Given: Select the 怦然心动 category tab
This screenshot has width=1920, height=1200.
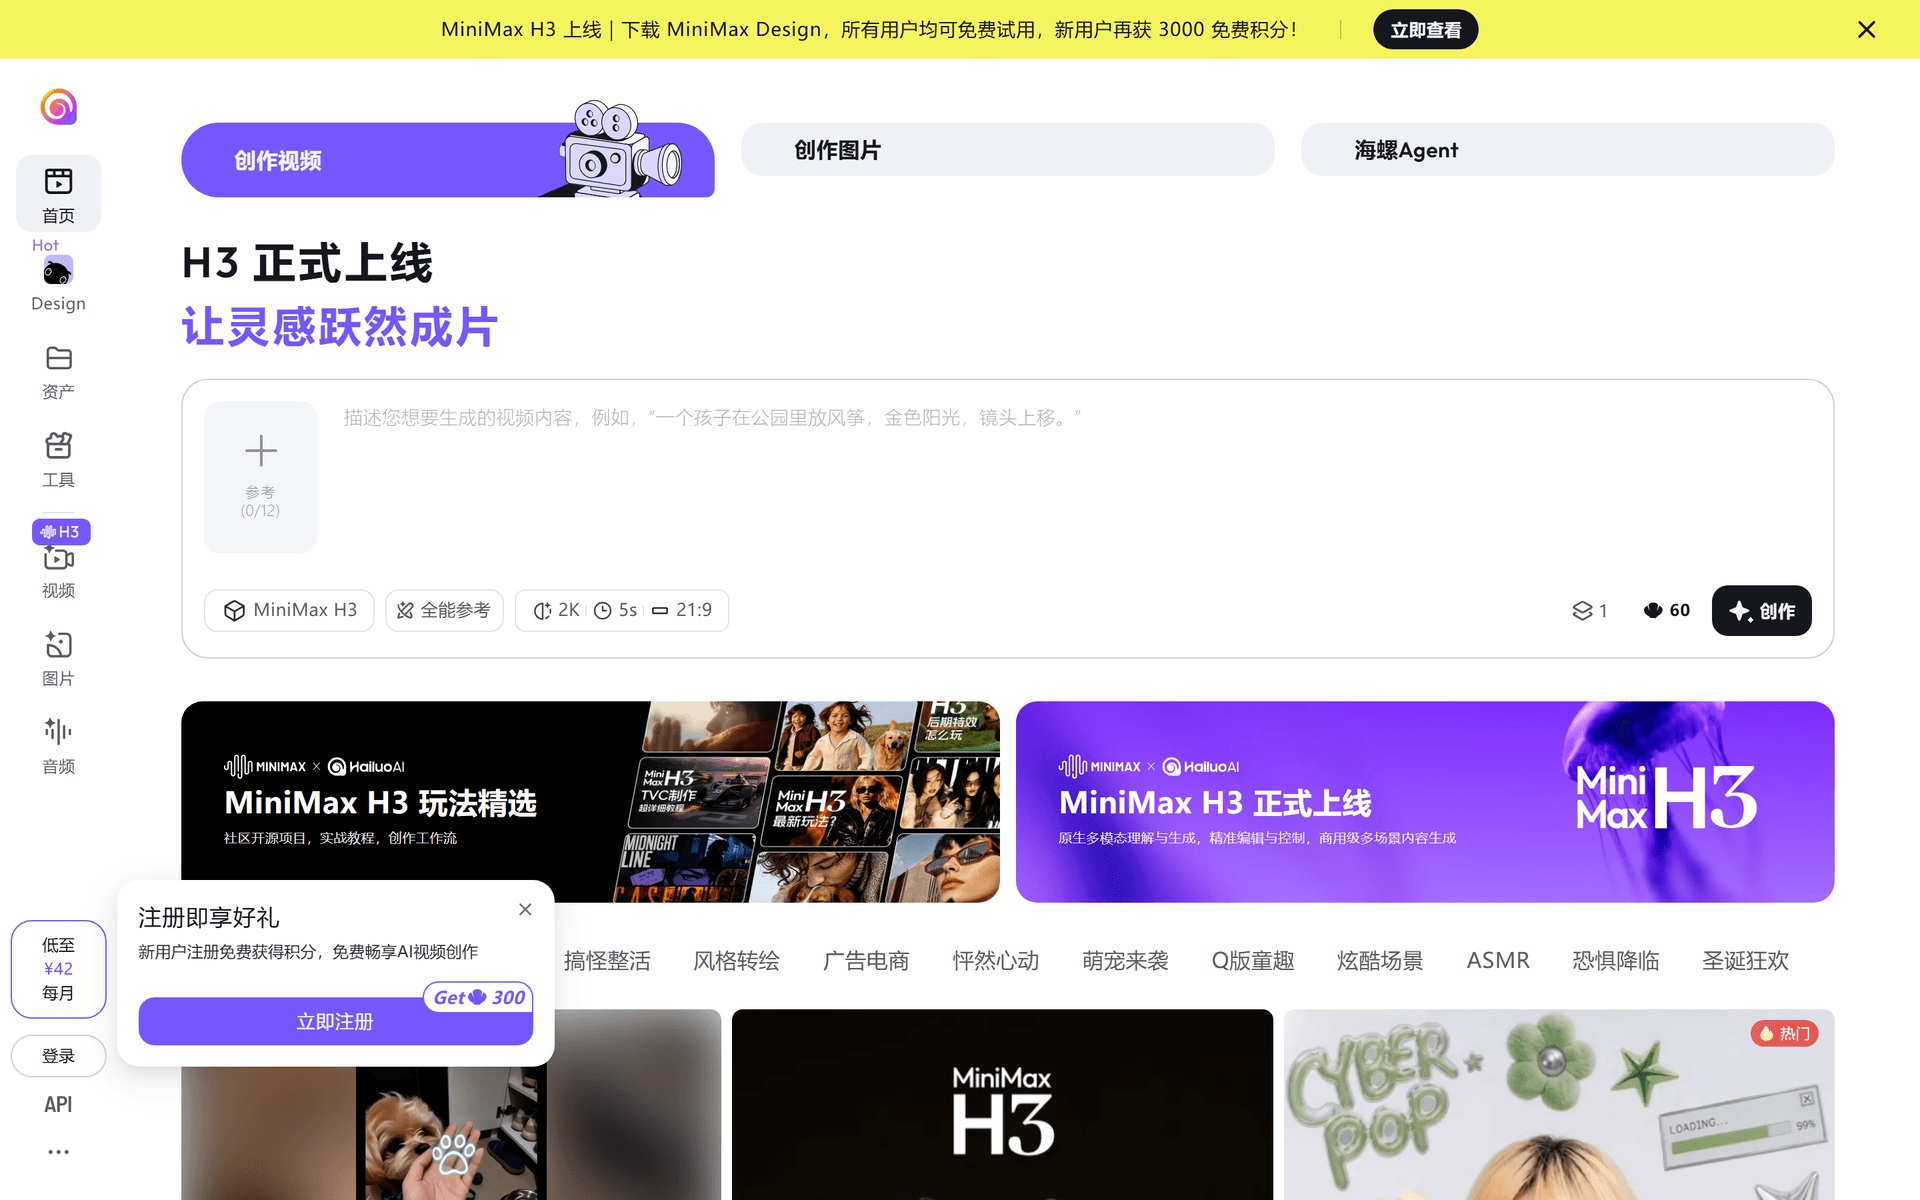Looking at the screenshot, I should pyautogui.click(x=995, y=961).
